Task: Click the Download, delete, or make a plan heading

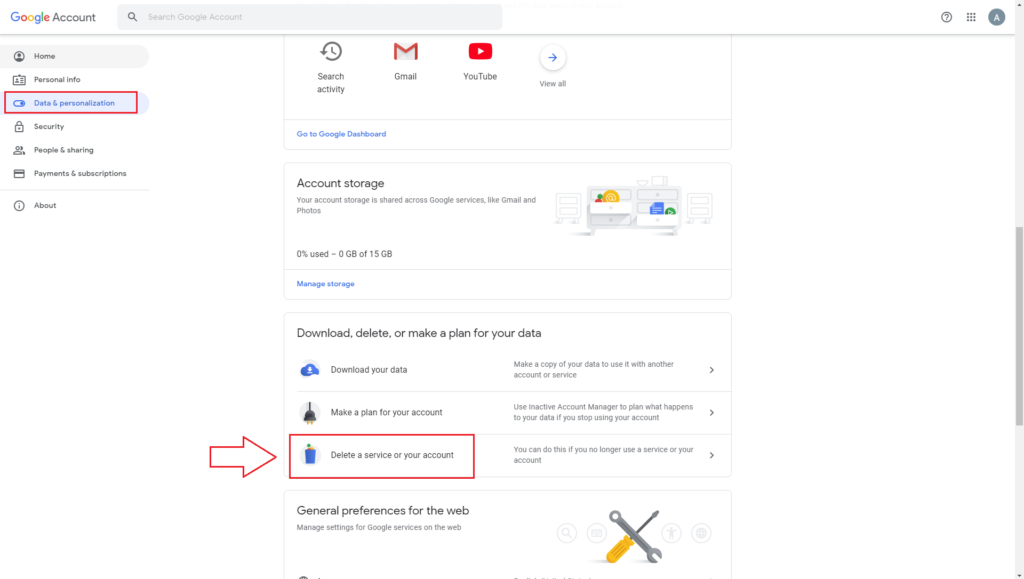Action: pos(419,333)
